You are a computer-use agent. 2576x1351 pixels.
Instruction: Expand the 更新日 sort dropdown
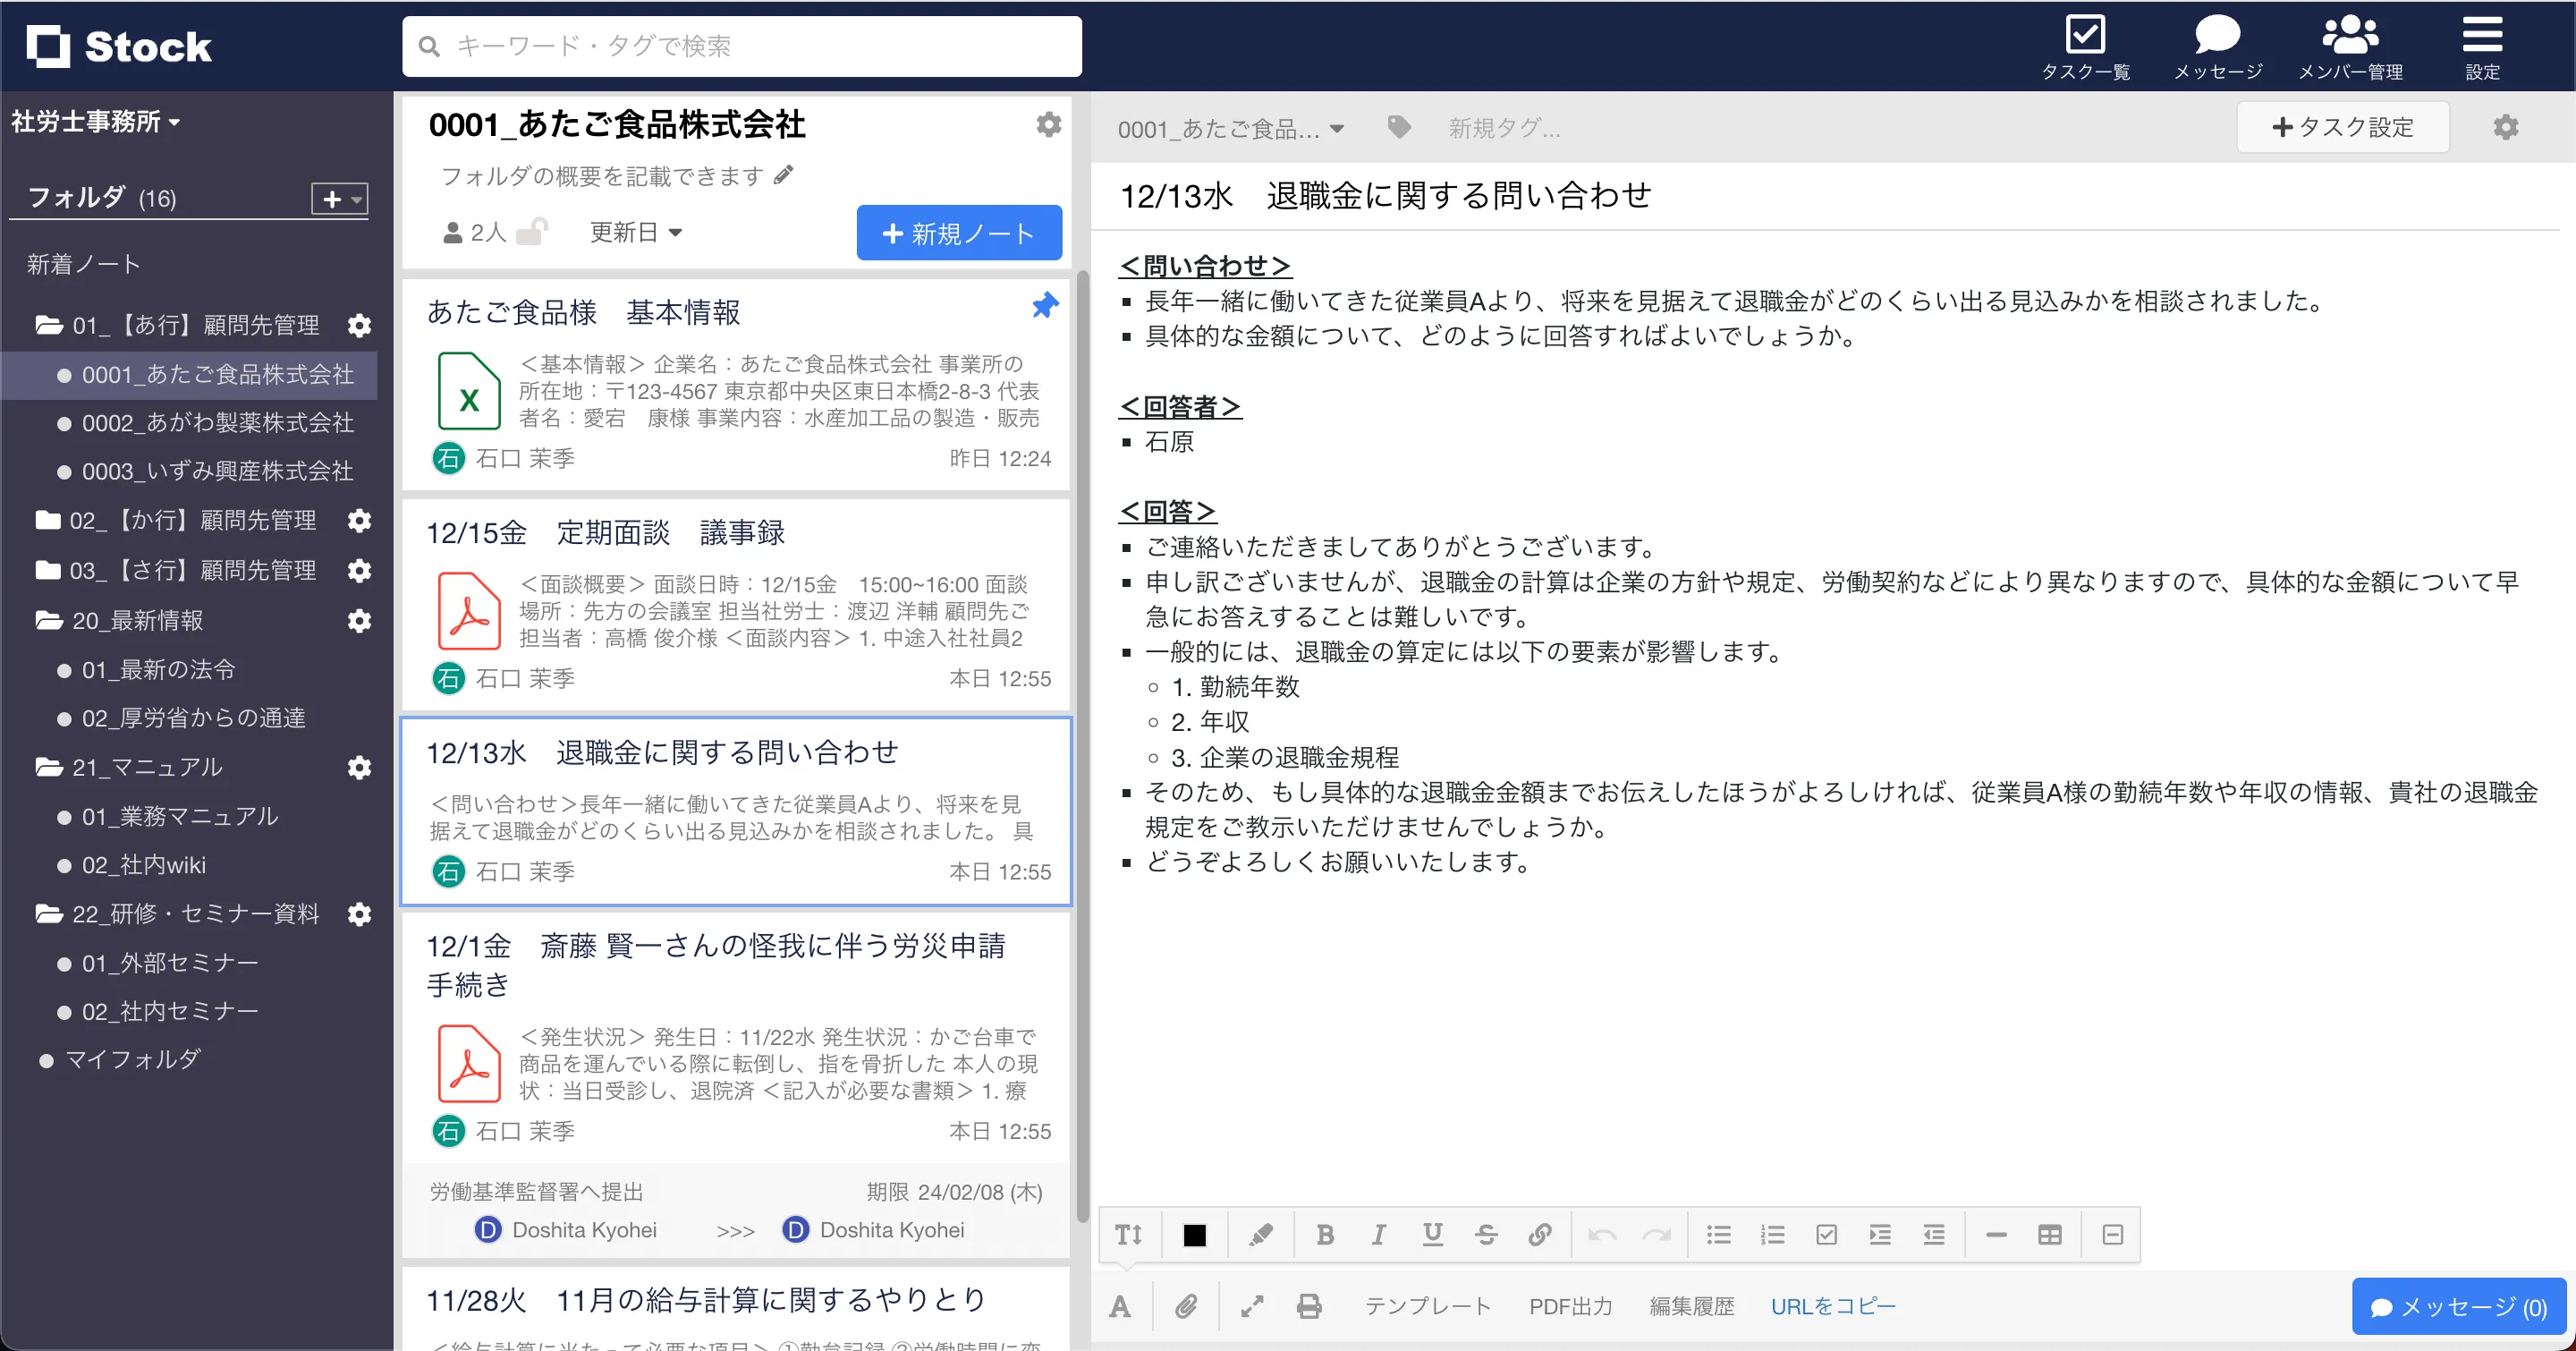[x=636, y=231]
